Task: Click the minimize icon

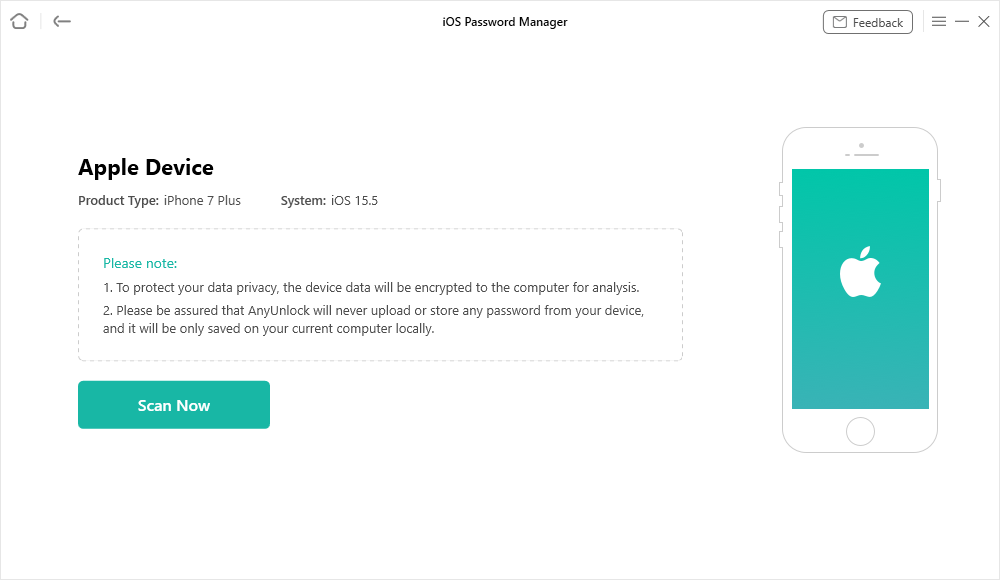Action: [961, 21]
